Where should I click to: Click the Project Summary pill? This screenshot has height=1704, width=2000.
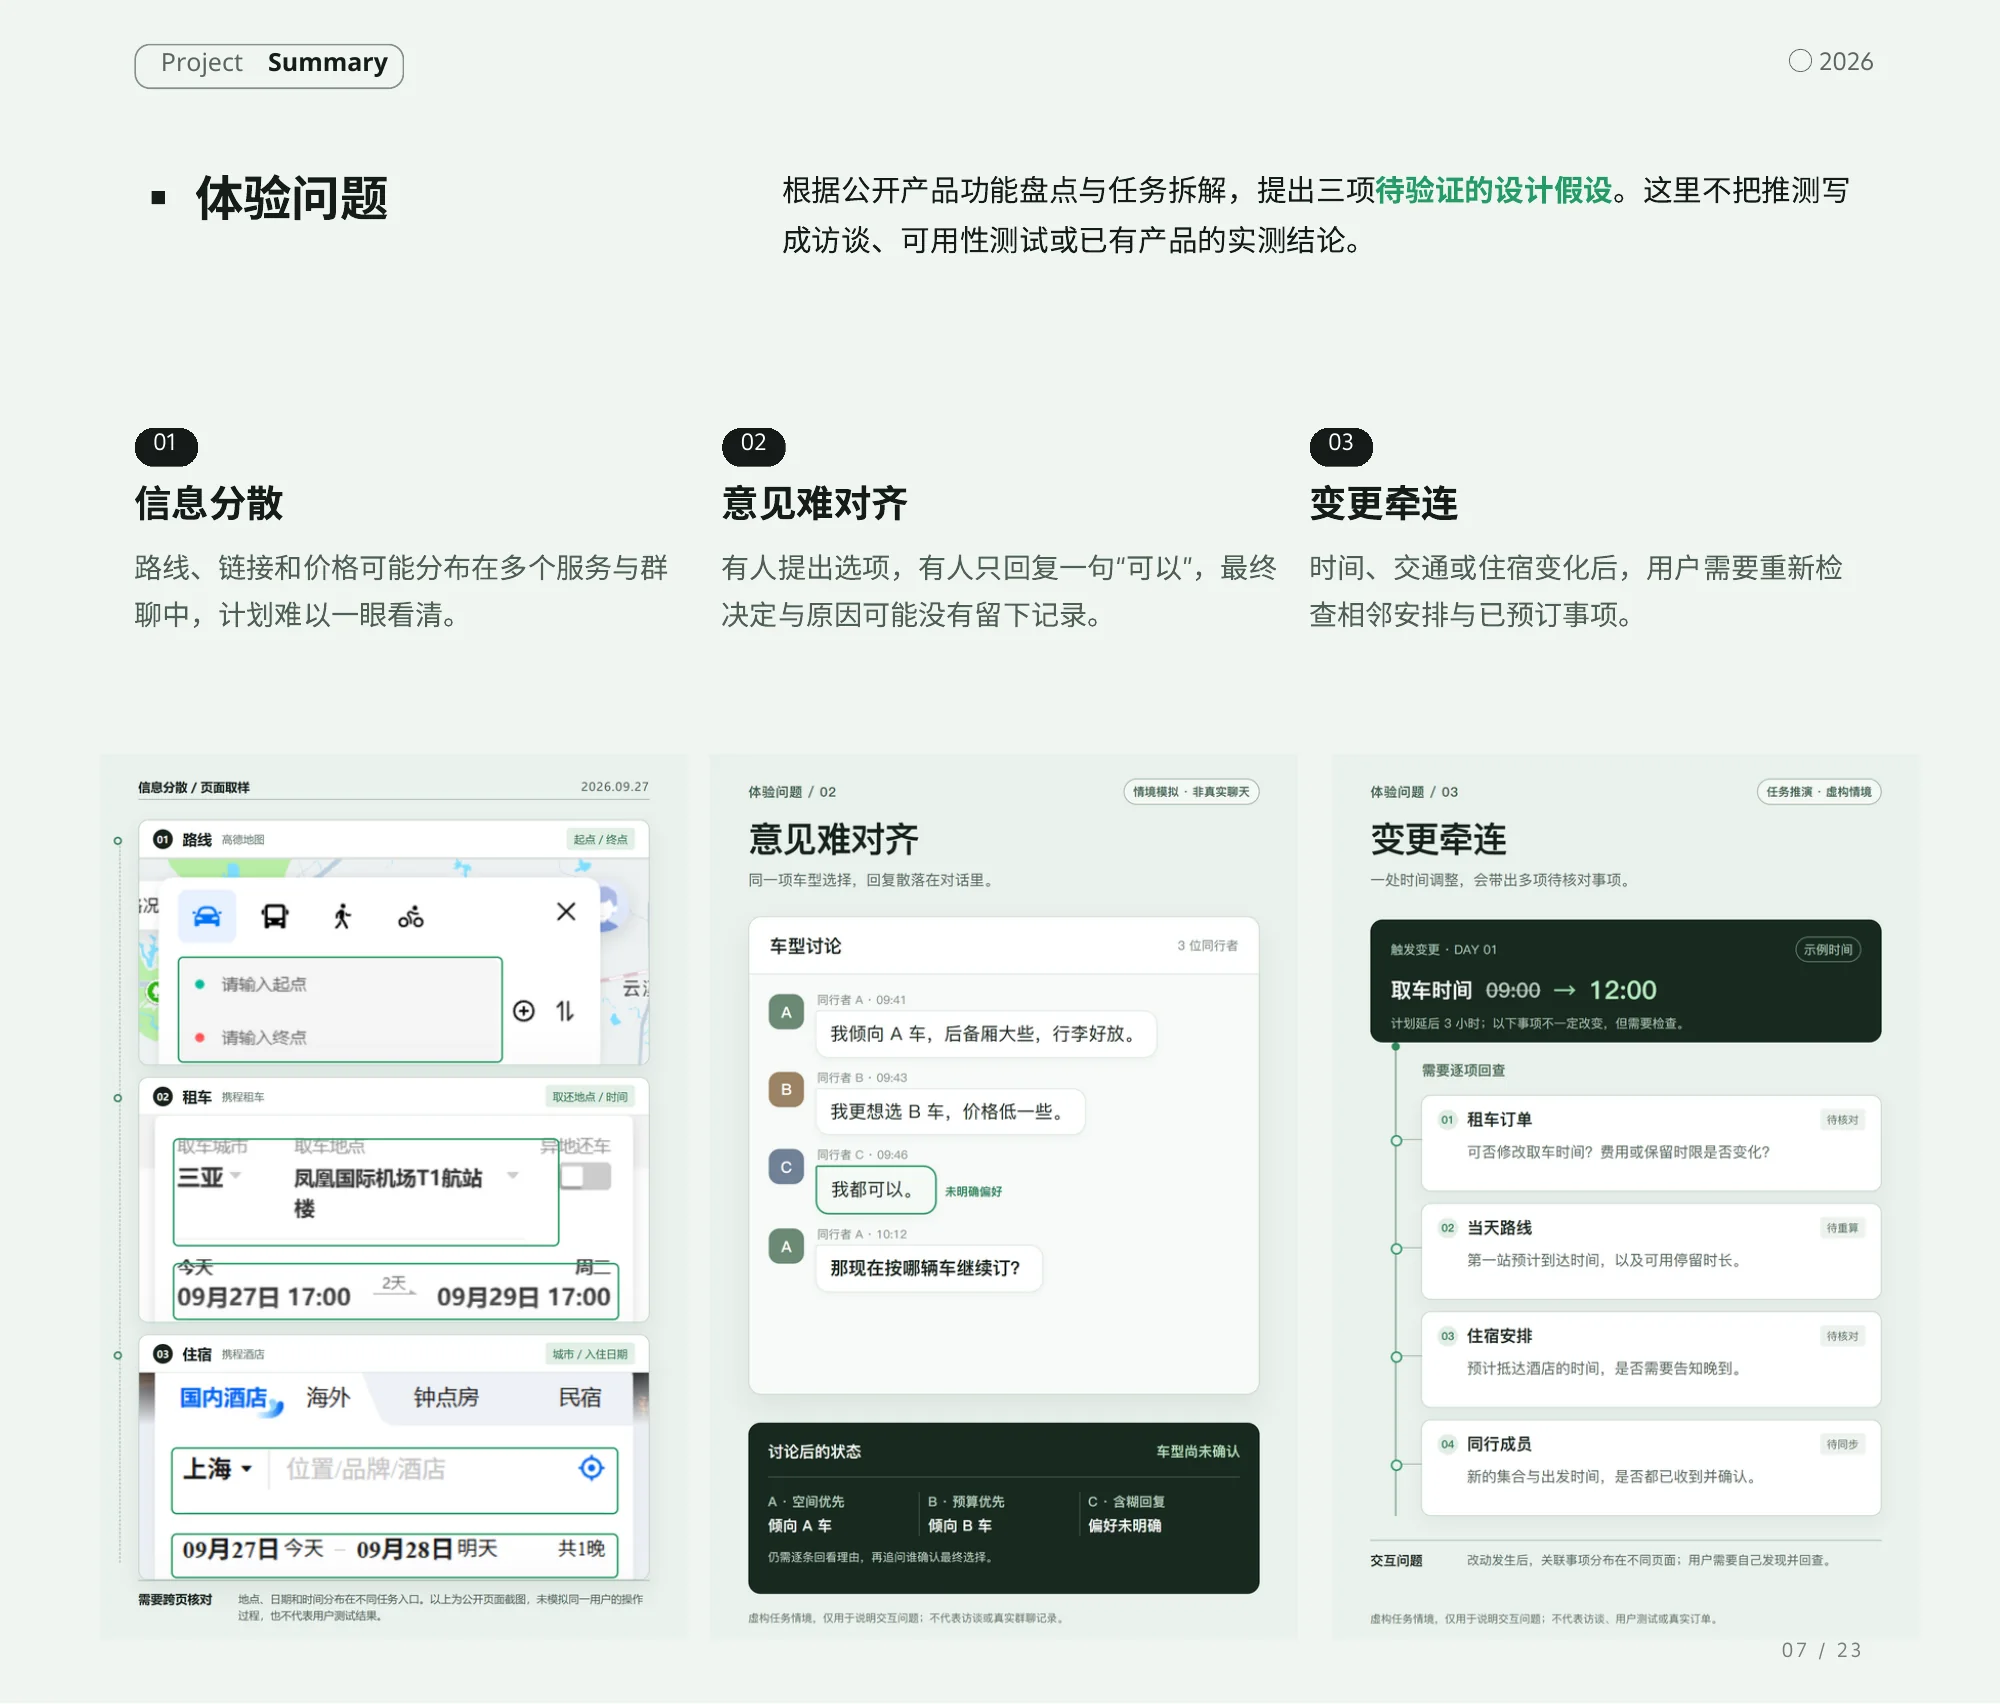click(x=269, y=65)
